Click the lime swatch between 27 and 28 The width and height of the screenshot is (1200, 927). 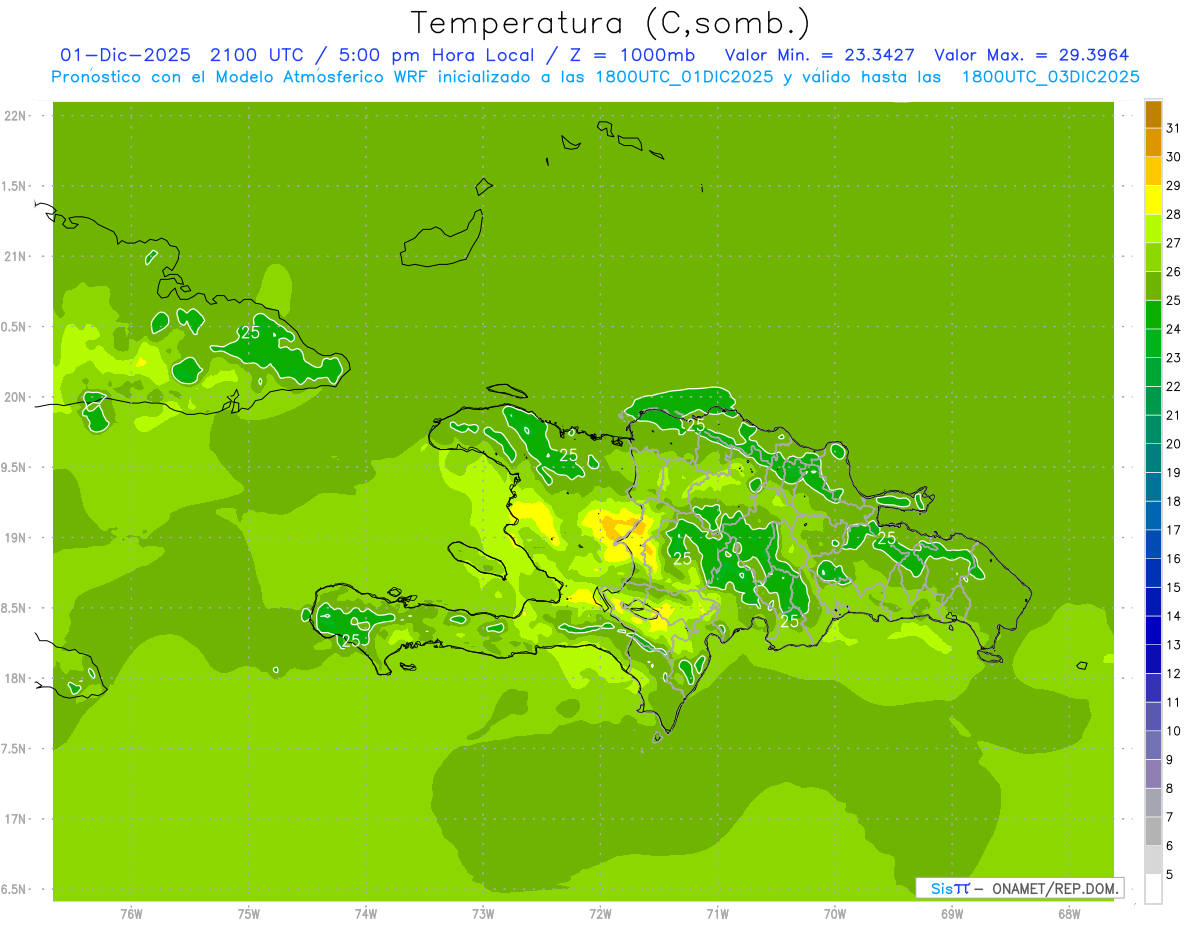coord(1153,229)
